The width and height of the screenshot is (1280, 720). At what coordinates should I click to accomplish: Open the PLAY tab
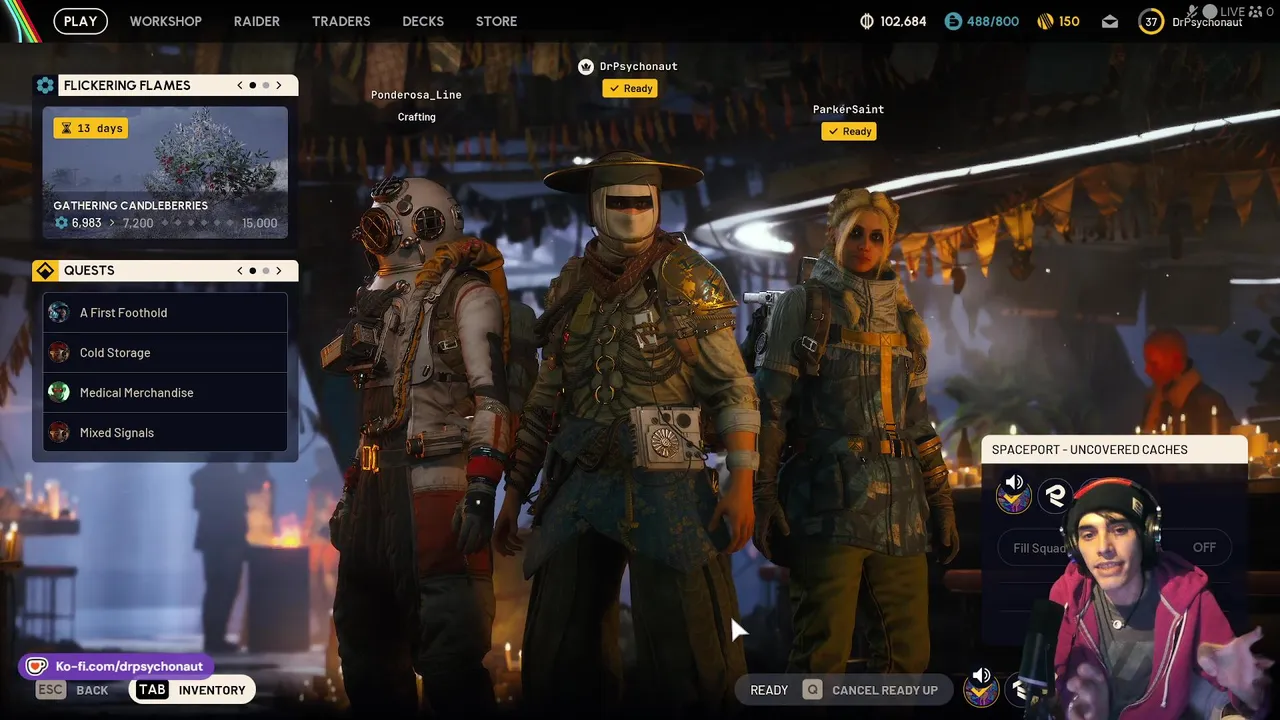pyautogui.click(x=80, y=21)
